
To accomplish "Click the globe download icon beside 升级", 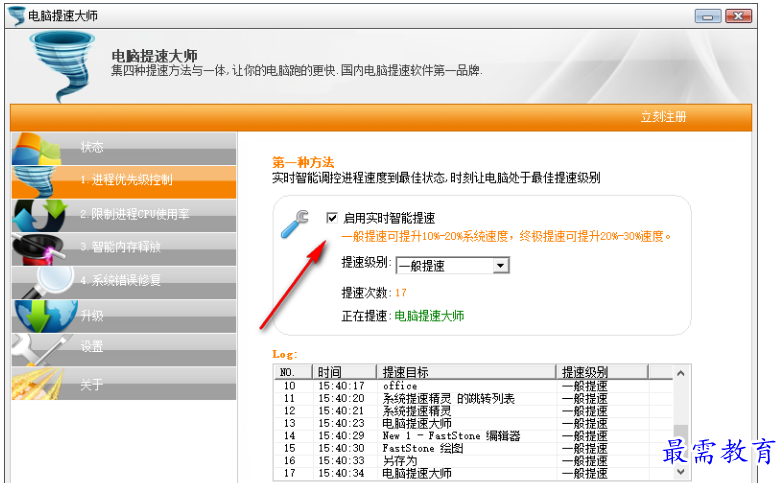I will coord(46,316).
